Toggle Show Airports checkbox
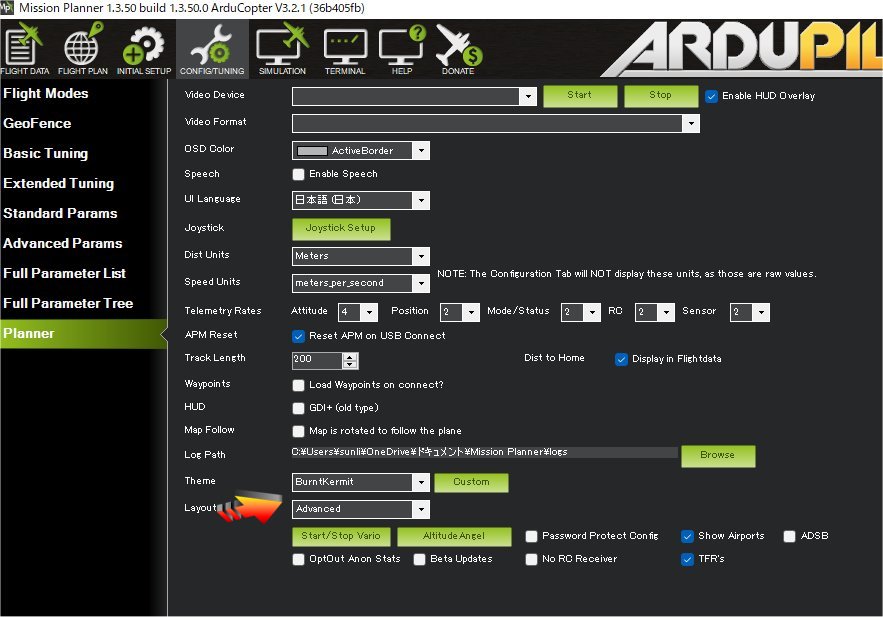The width and height of the screenshot is (883, 617). tap(687, 536)
